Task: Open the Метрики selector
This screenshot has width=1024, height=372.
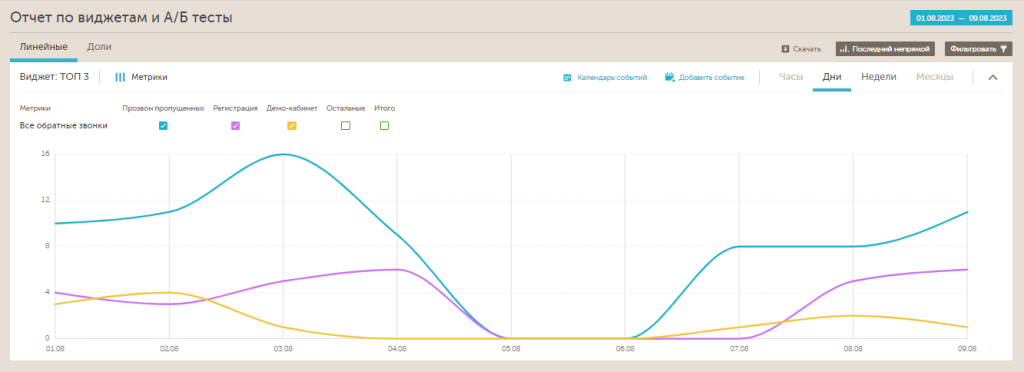Action: coord(142,77)
